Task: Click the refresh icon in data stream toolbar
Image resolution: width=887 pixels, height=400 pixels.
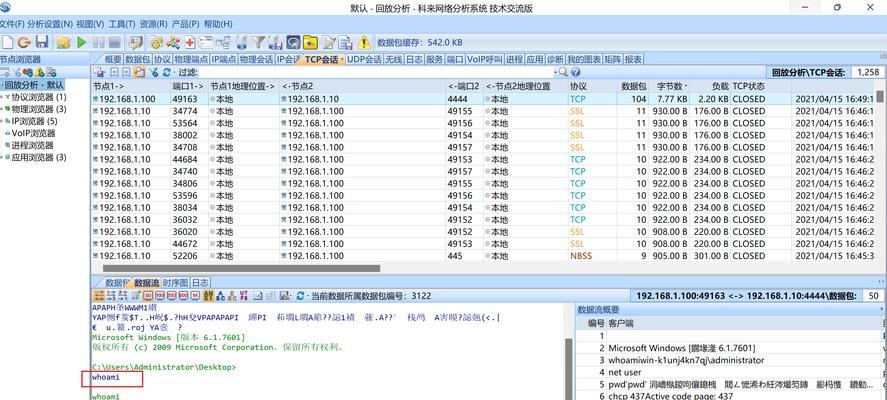Action: 300,295
